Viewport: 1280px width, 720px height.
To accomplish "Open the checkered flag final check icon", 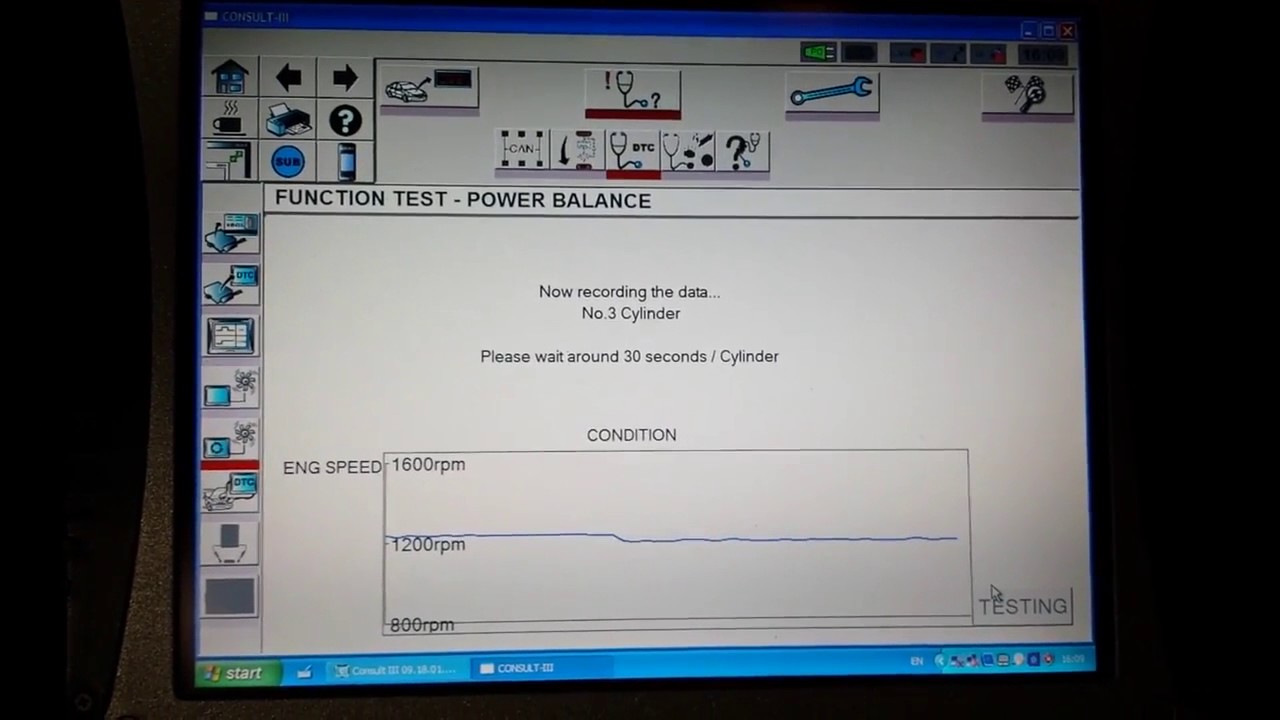I will pos(1027,94).
